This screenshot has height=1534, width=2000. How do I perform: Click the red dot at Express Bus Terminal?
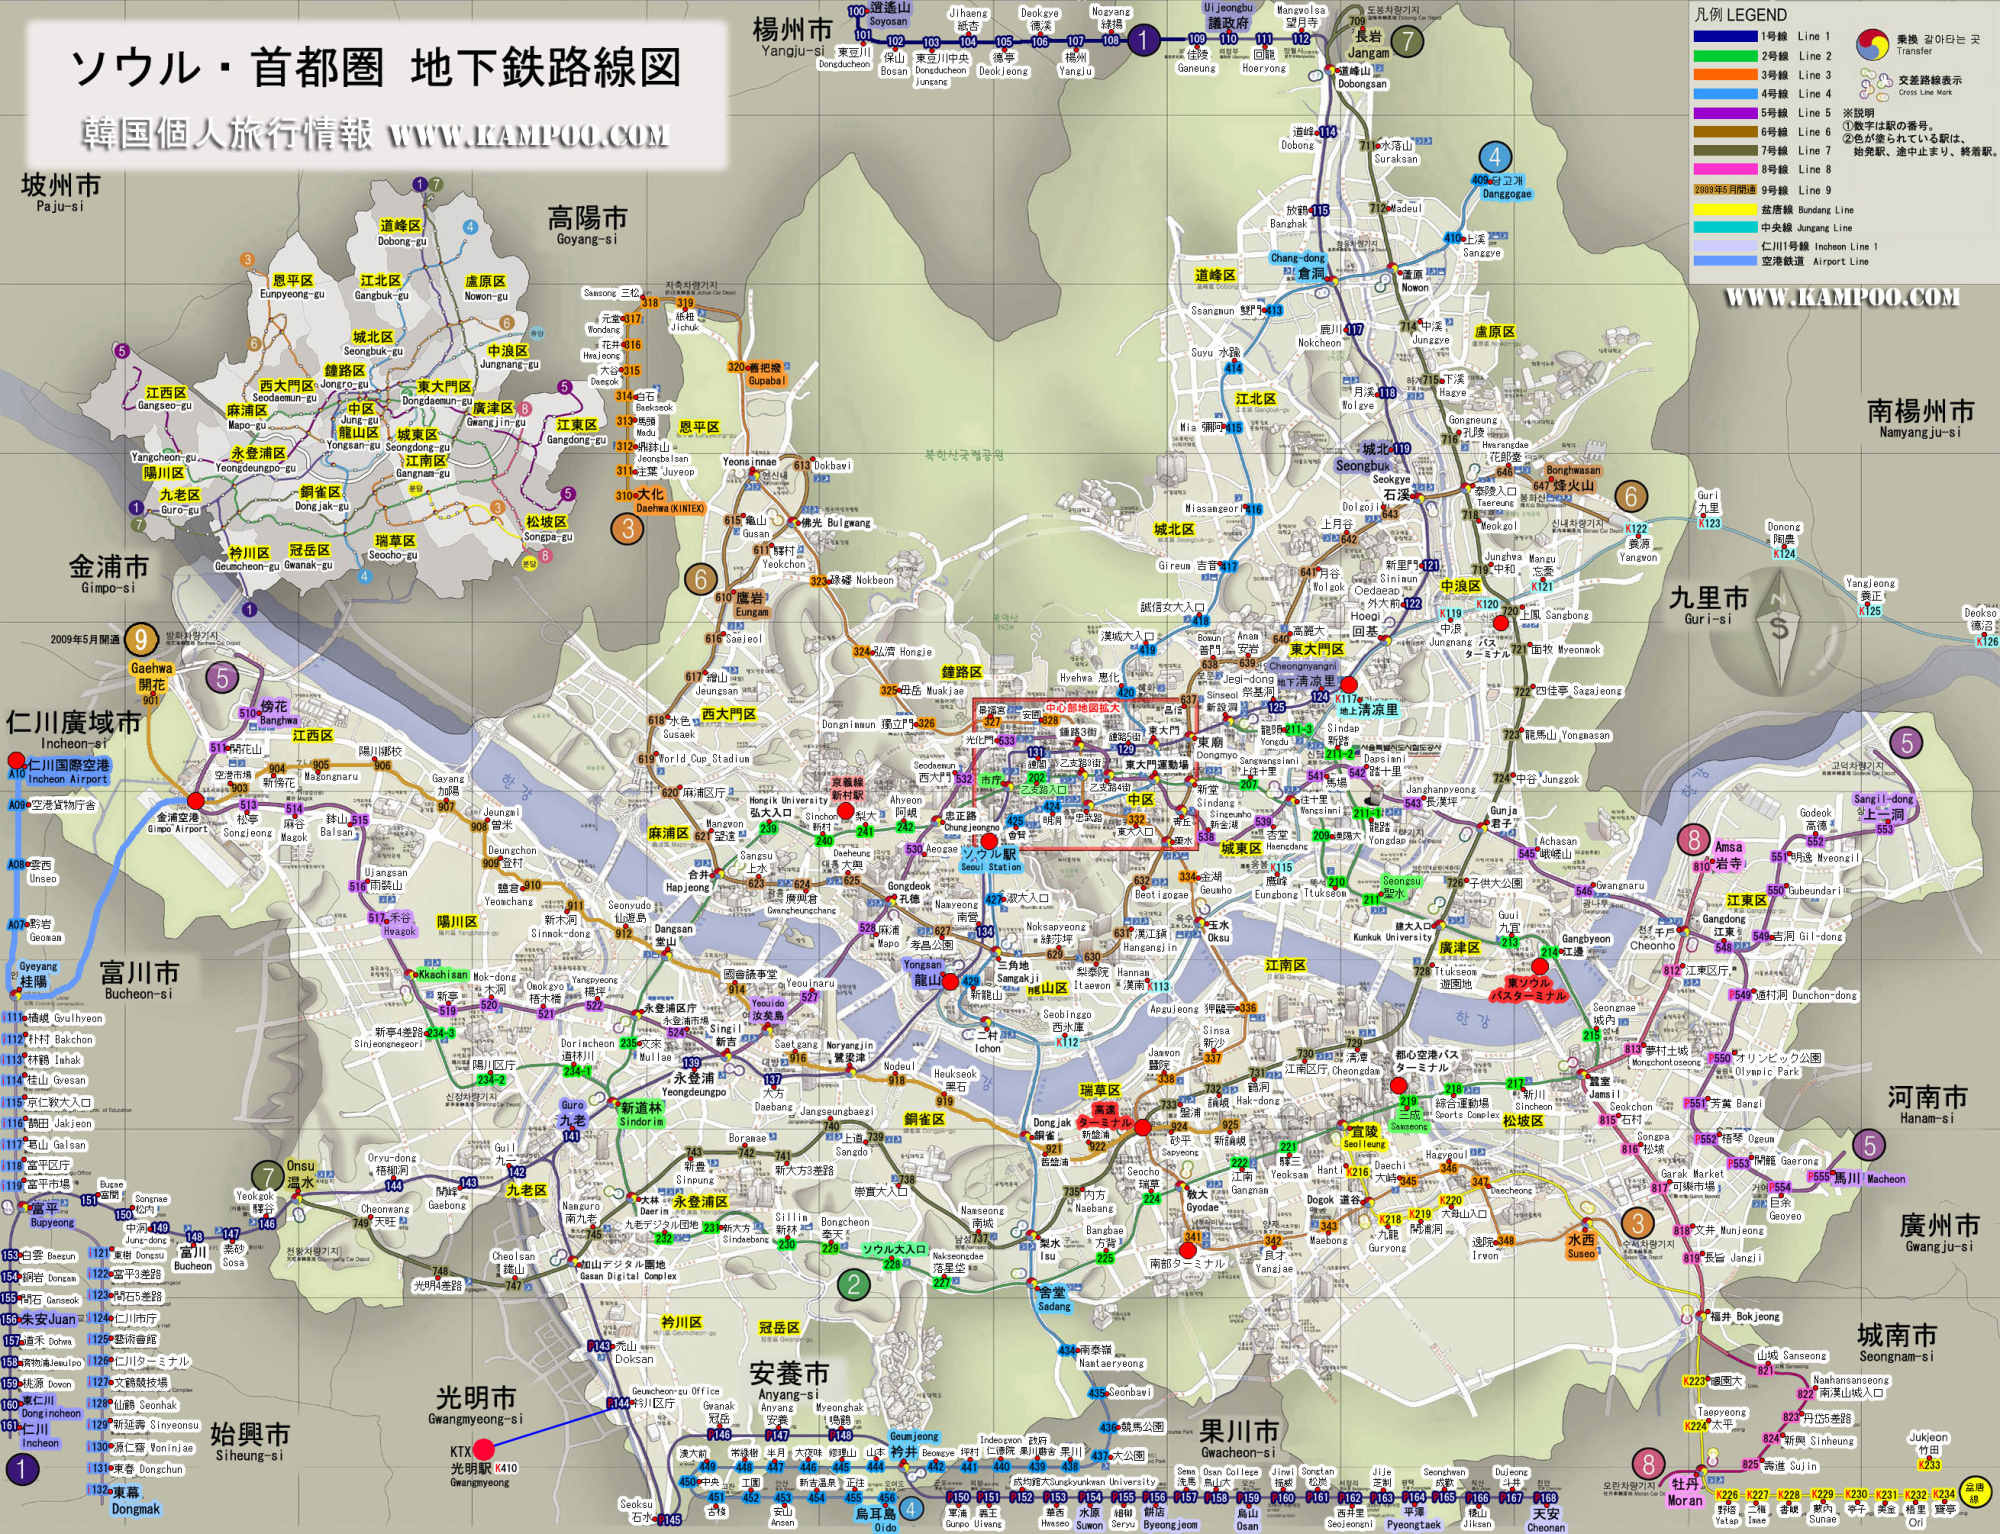(1143, 1126)
